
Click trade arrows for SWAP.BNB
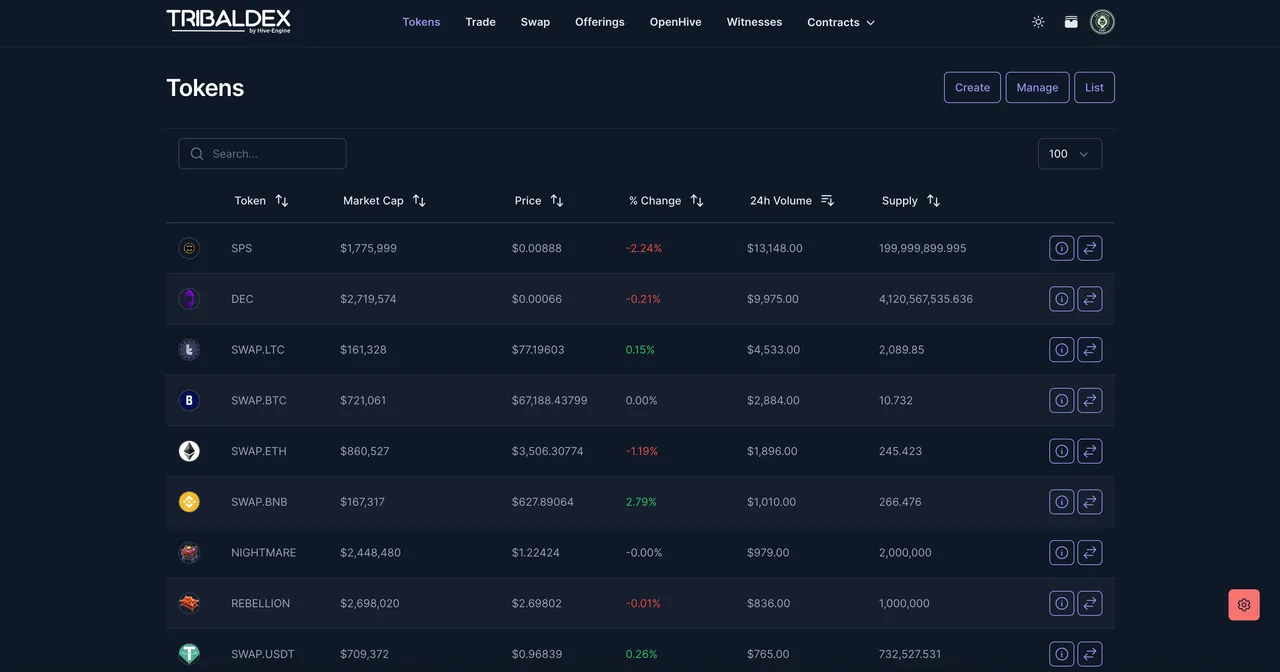coord(1090,502)
